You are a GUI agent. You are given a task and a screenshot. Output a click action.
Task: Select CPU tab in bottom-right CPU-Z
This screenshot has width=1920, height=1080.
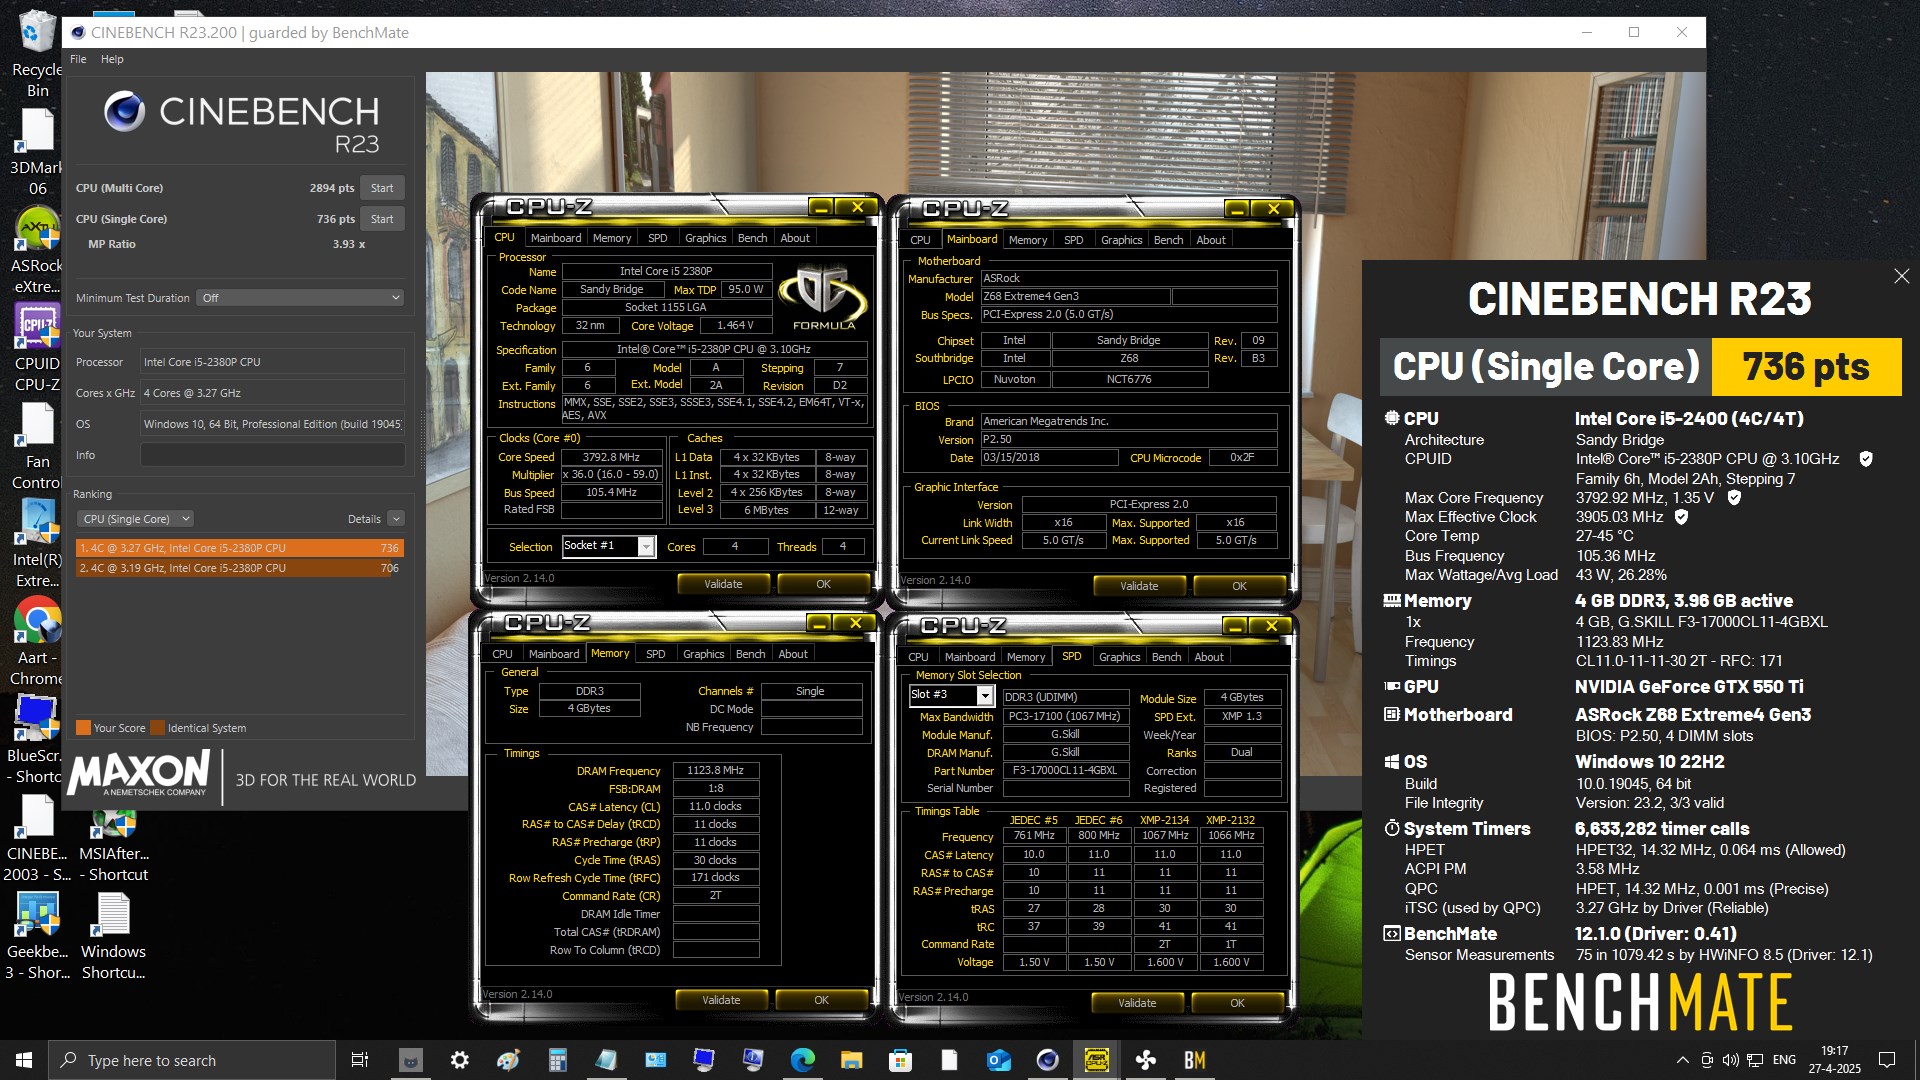click(918, 657)
